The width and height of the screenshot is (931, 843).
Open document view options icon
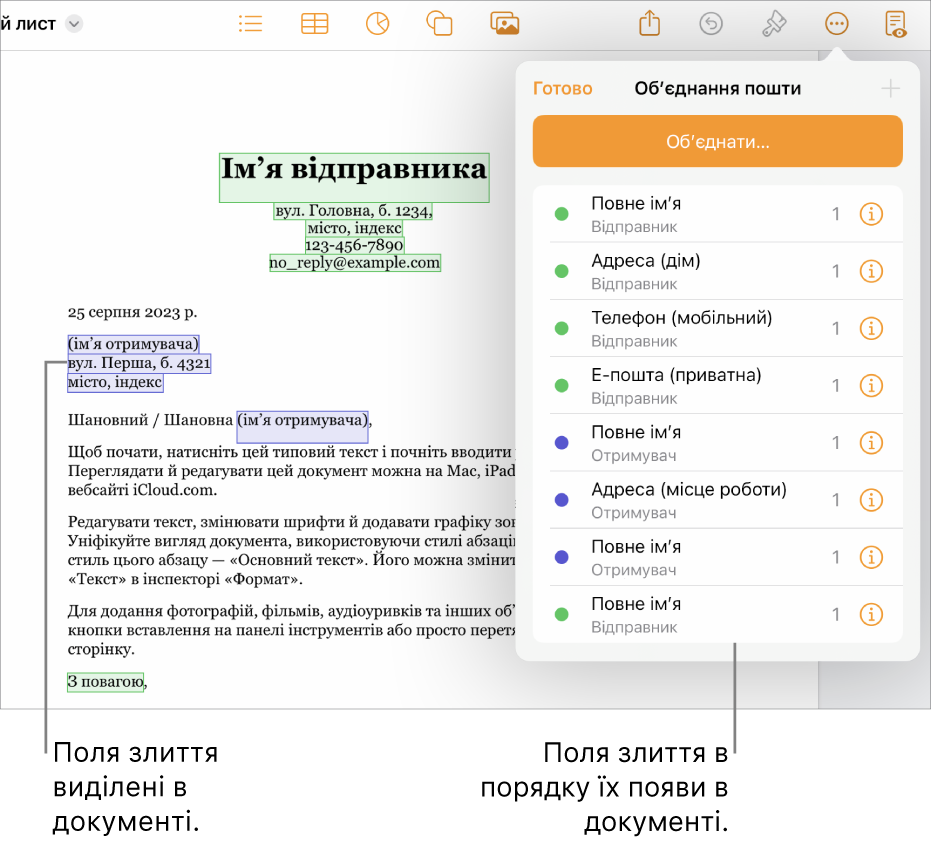coord(895,24)
